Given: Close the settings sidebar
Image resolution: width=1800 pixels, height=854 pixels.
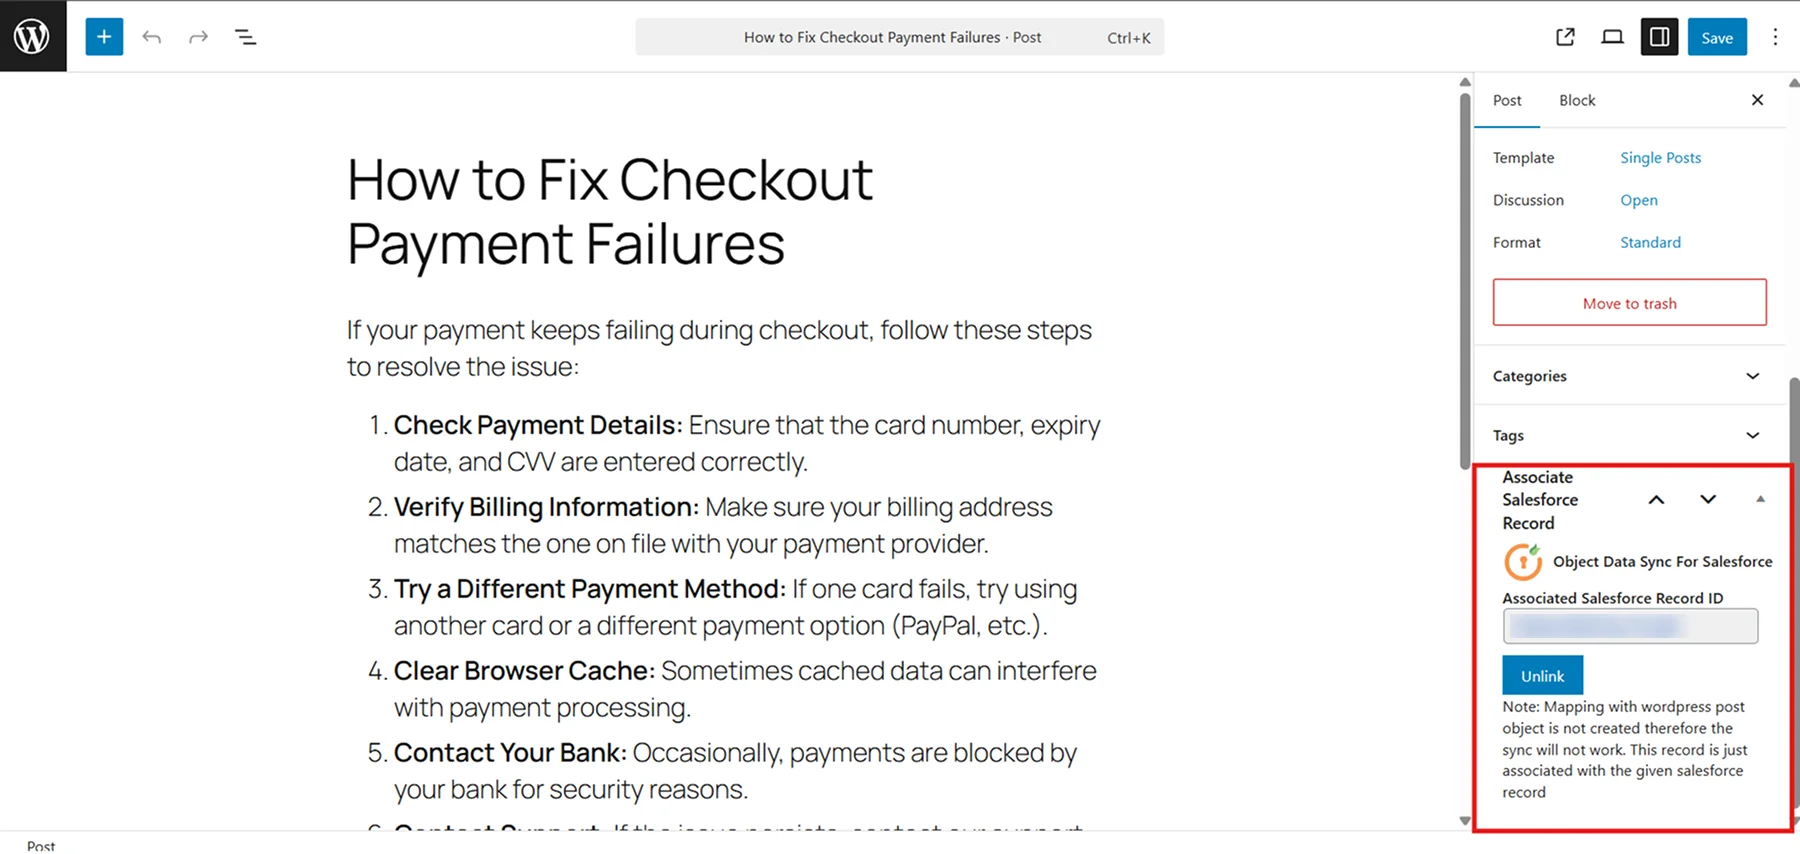Looking at the screenshot, I should pos(1757,100).
